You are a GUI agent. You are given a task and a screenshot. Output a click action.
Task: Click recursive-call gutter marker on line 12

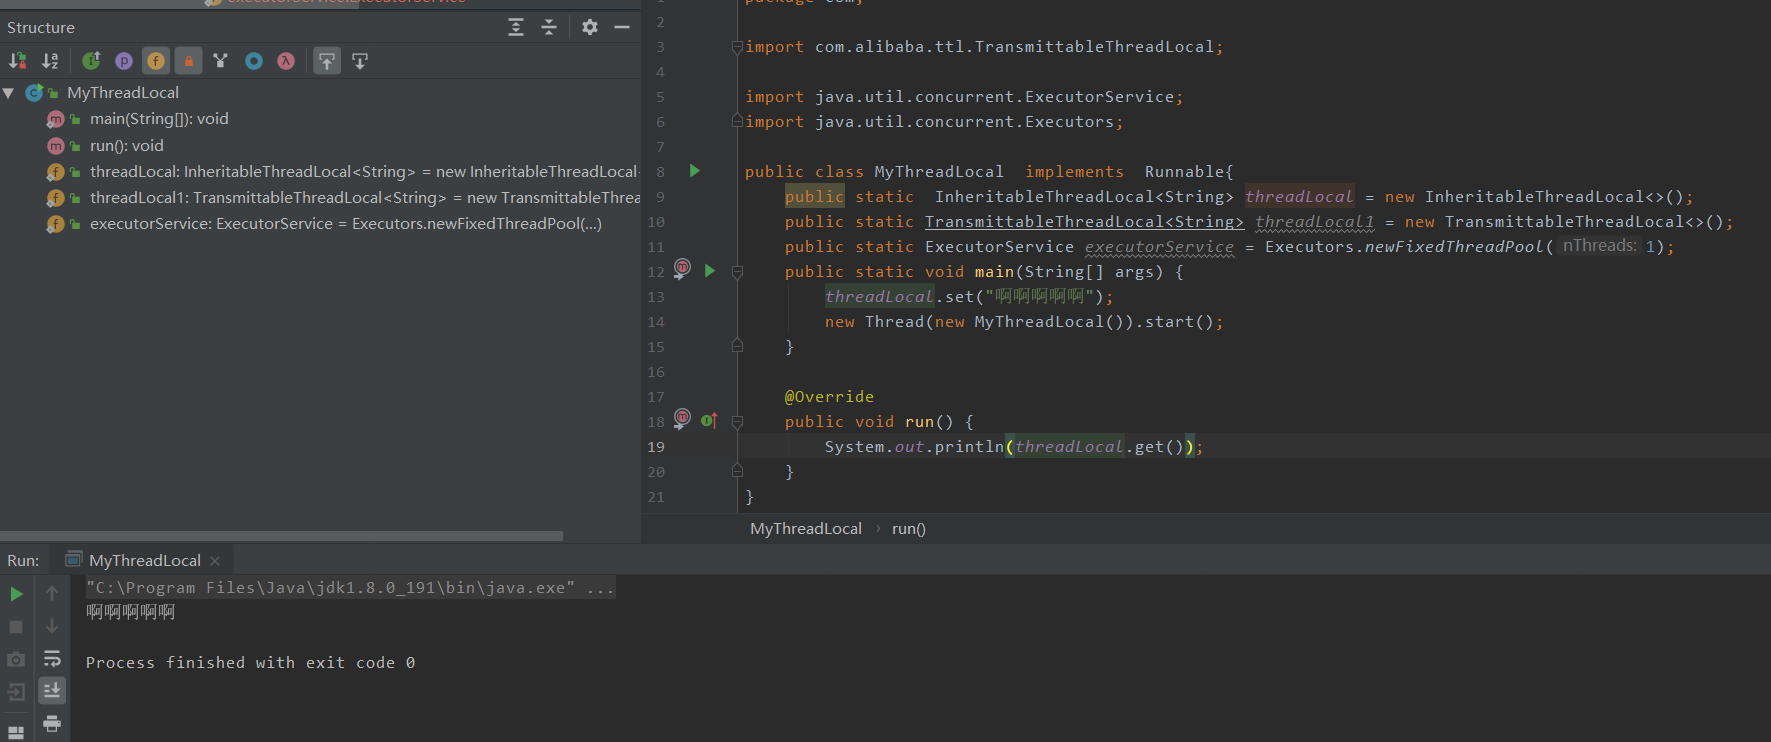point(682,269)
